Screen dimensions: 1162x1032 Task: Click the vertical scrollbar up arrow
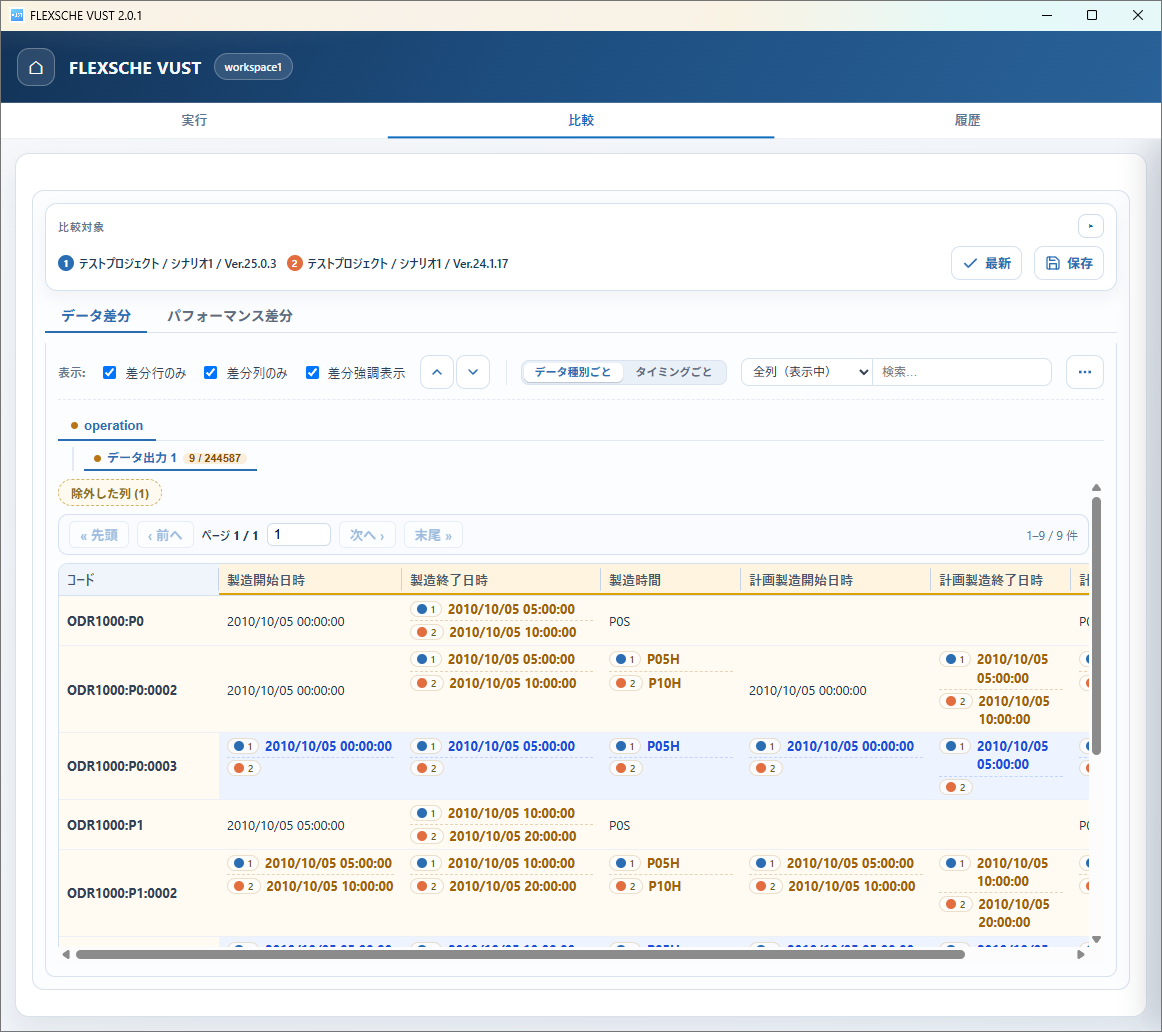click(x=1096, y=487)
